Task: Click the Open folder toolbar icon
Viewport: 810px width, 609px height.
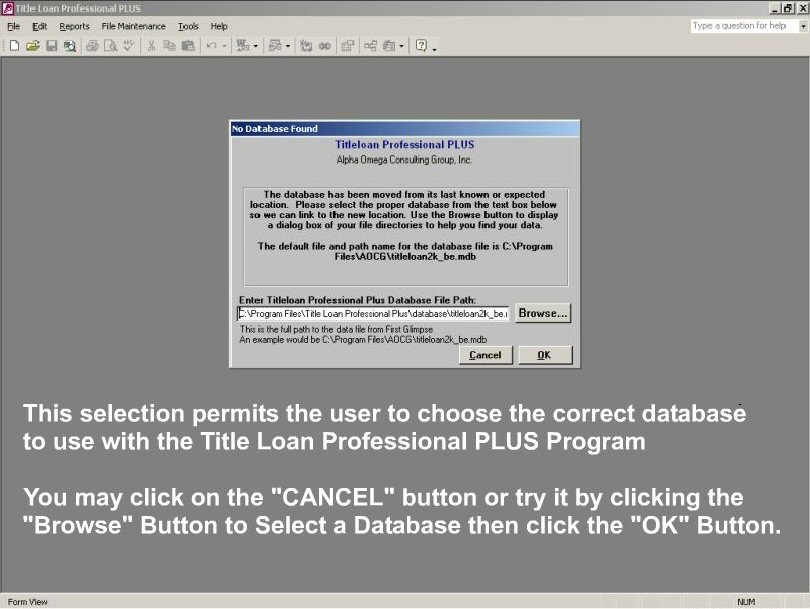Action: tap(32, 46)
